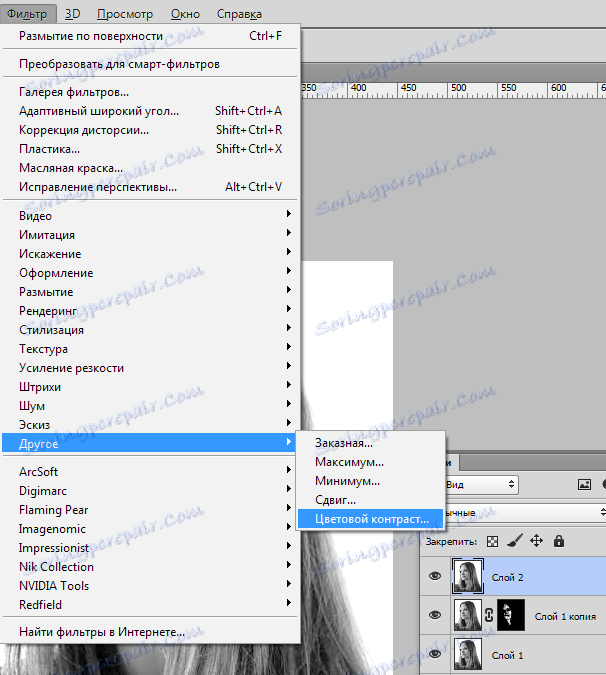This screenshot has height=675, width=606.
Task: Open the Nik Collection submenu
Action: tap(149, 567)
